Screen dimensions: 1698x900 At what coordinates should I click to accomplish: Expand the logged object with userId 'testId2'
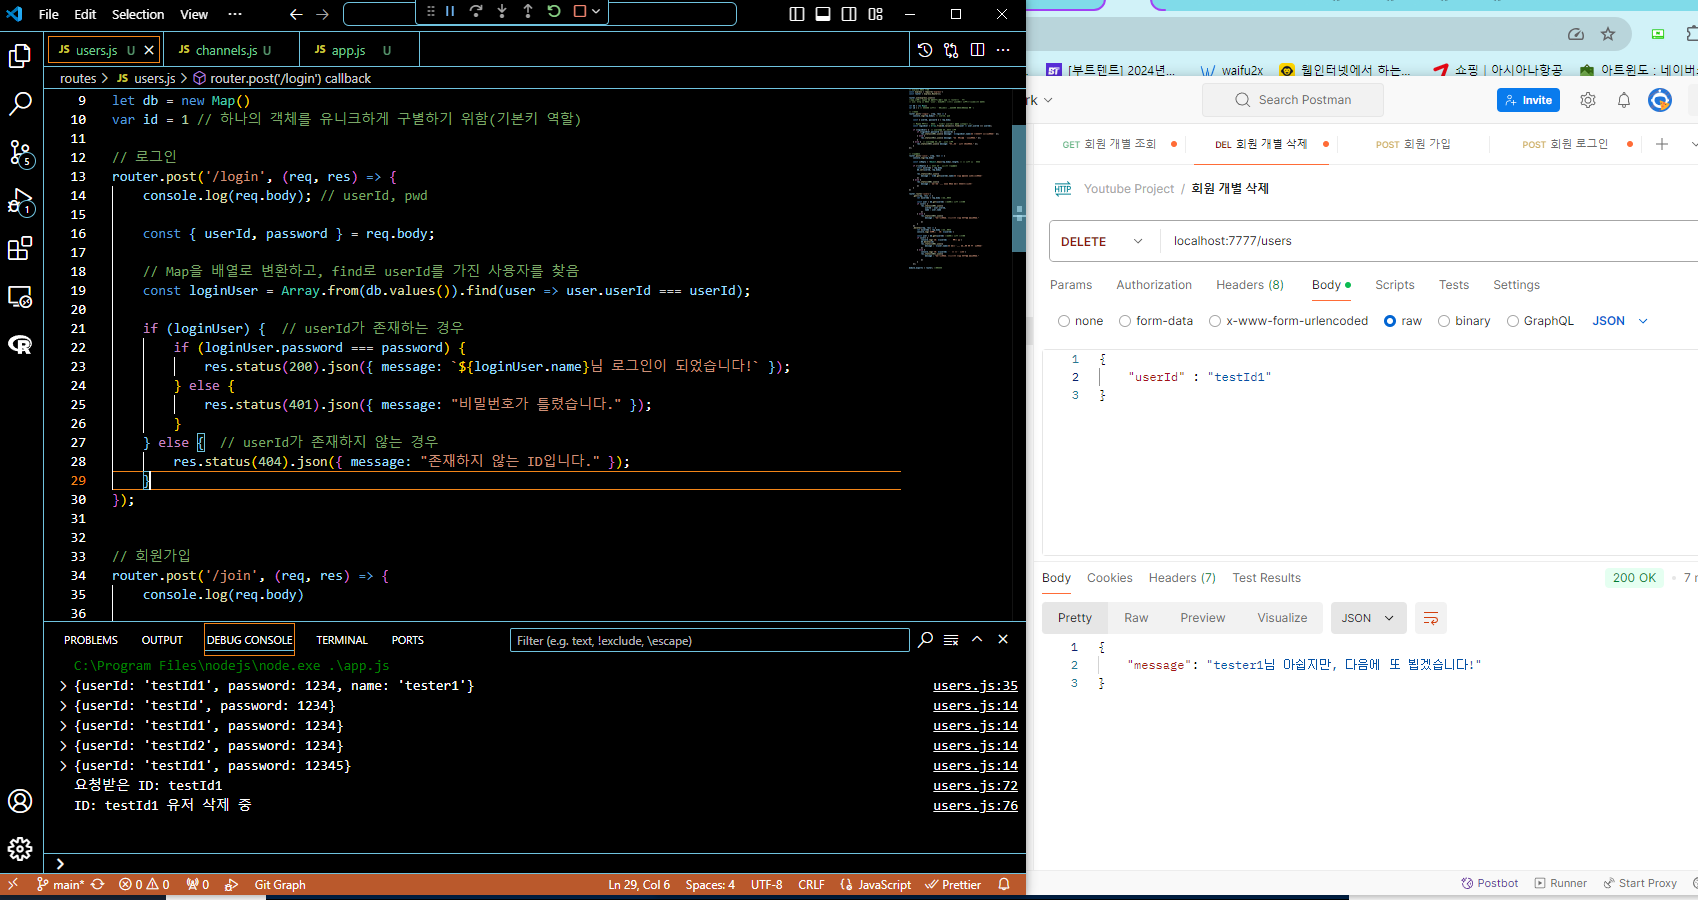[x=64, y=746]
